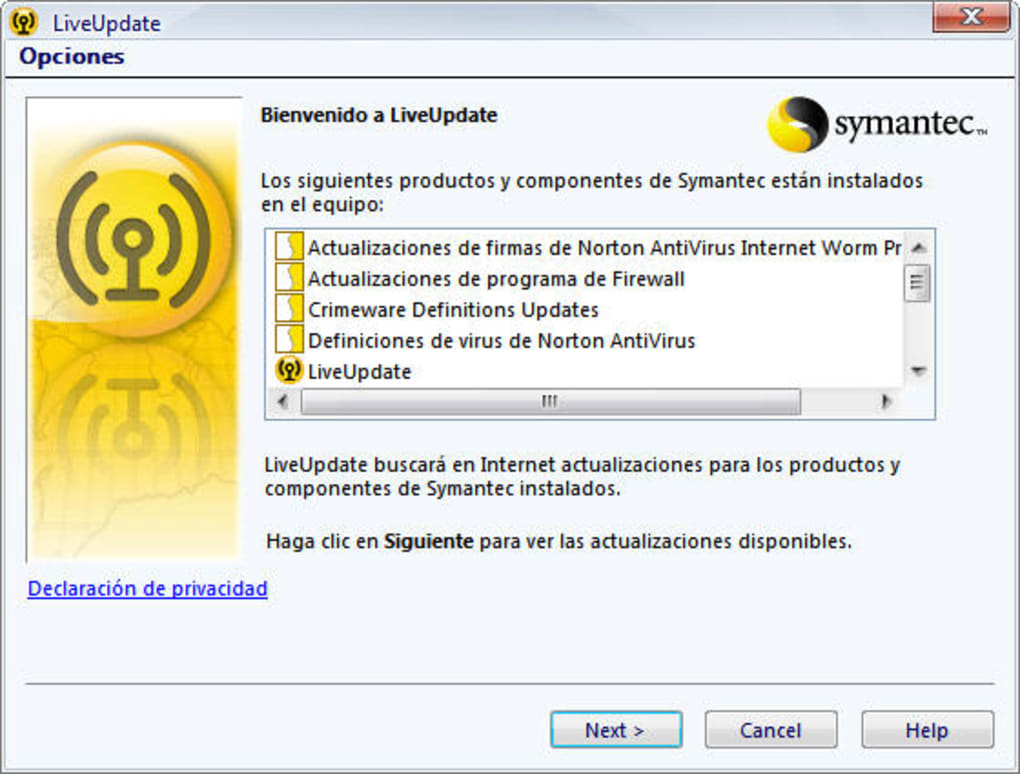Open the Declaración de privacidad link

coord(148,588)
